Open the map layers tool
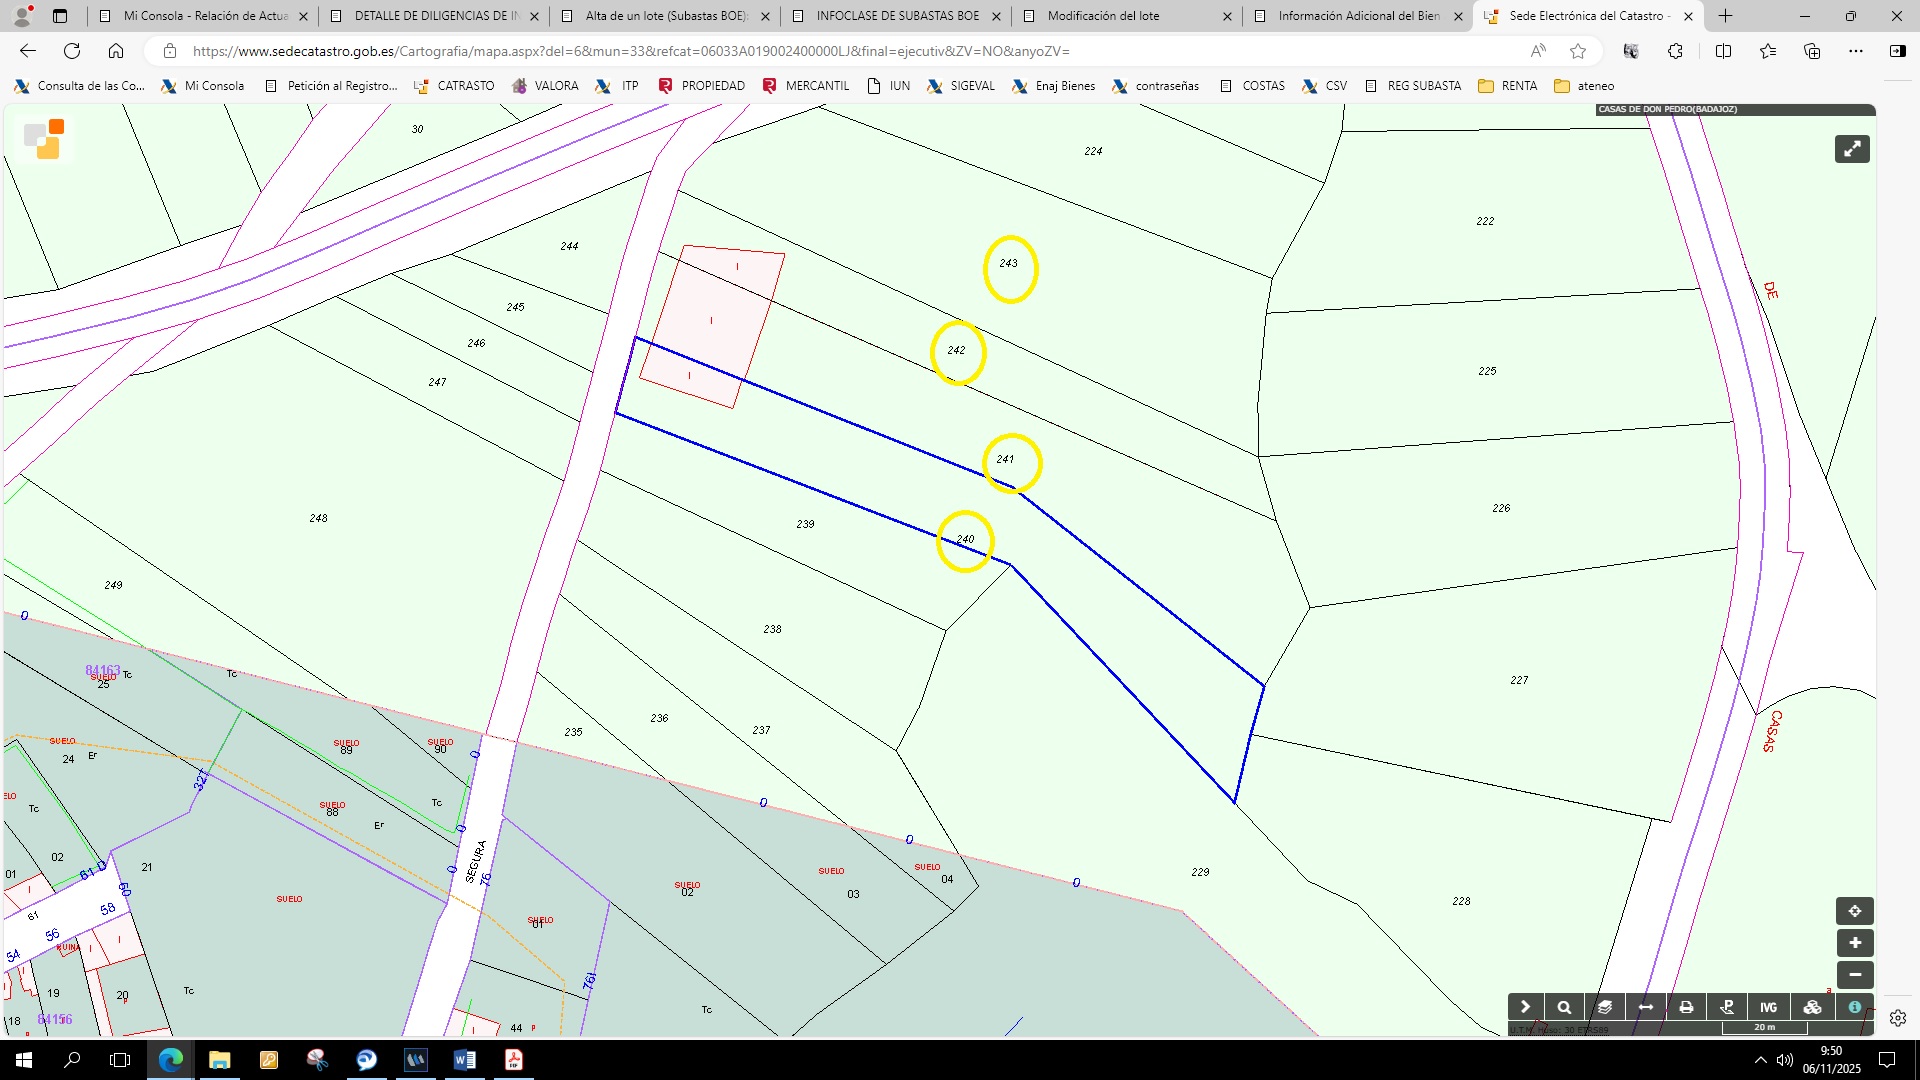1920x1080 pixels. point(1605,1007)
